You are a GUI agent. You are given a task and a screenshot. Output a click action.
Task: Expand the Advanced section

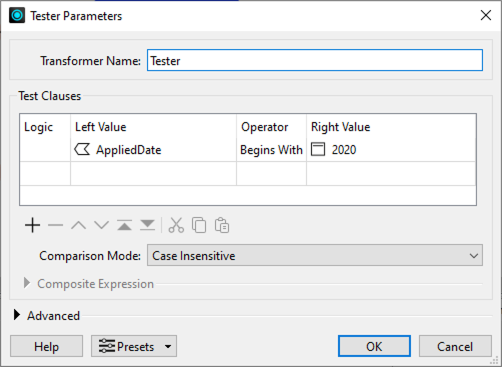(x=17, y=315)
